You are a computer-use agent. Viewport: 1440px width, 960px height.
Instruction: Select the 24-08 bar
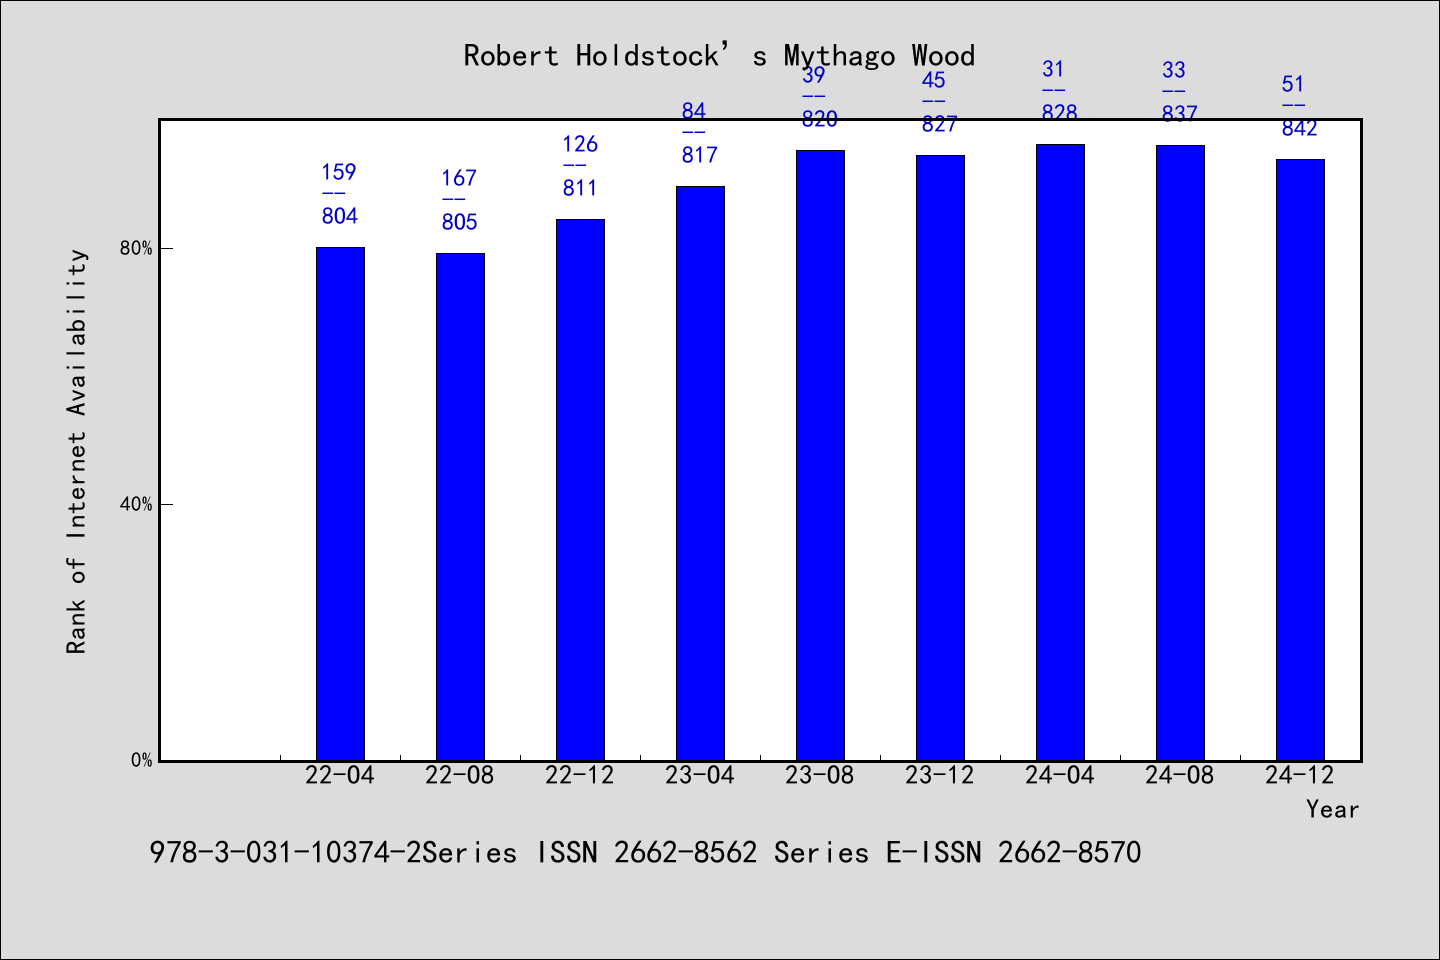point(1180,453)
